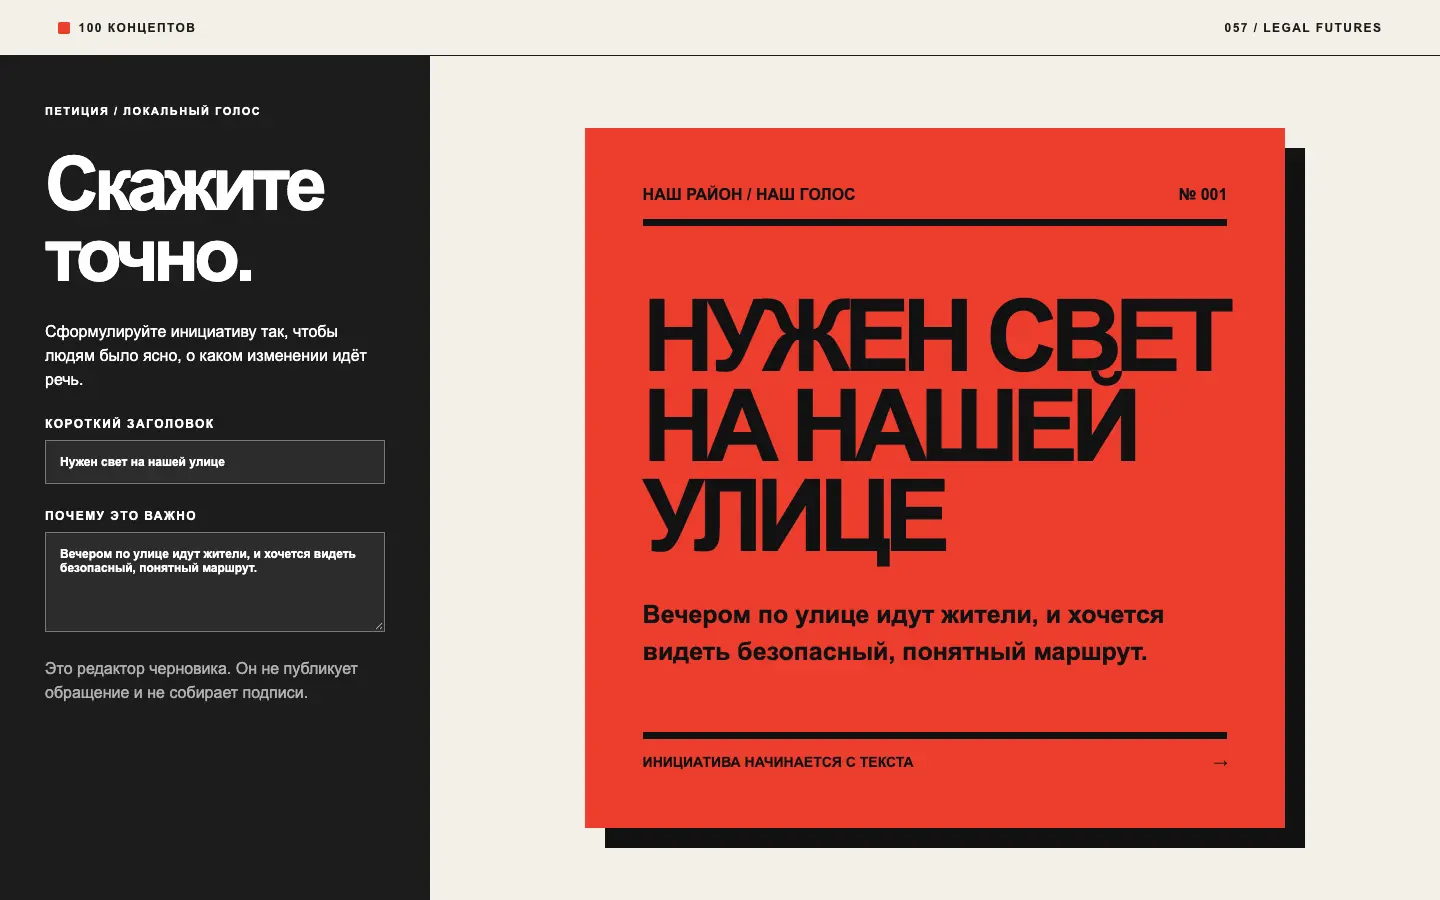The width and height of the screenshot is (1440, 900).
Task: Click the 100 КОНЦЕПТОВ header text
Action: coord(137,28)
